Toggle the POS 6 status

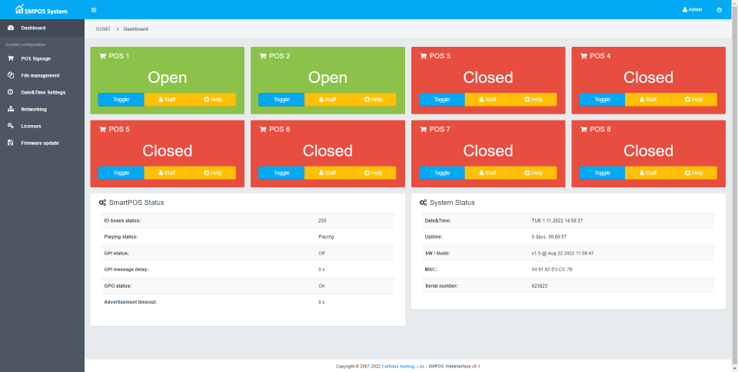(x=281, y=173)
